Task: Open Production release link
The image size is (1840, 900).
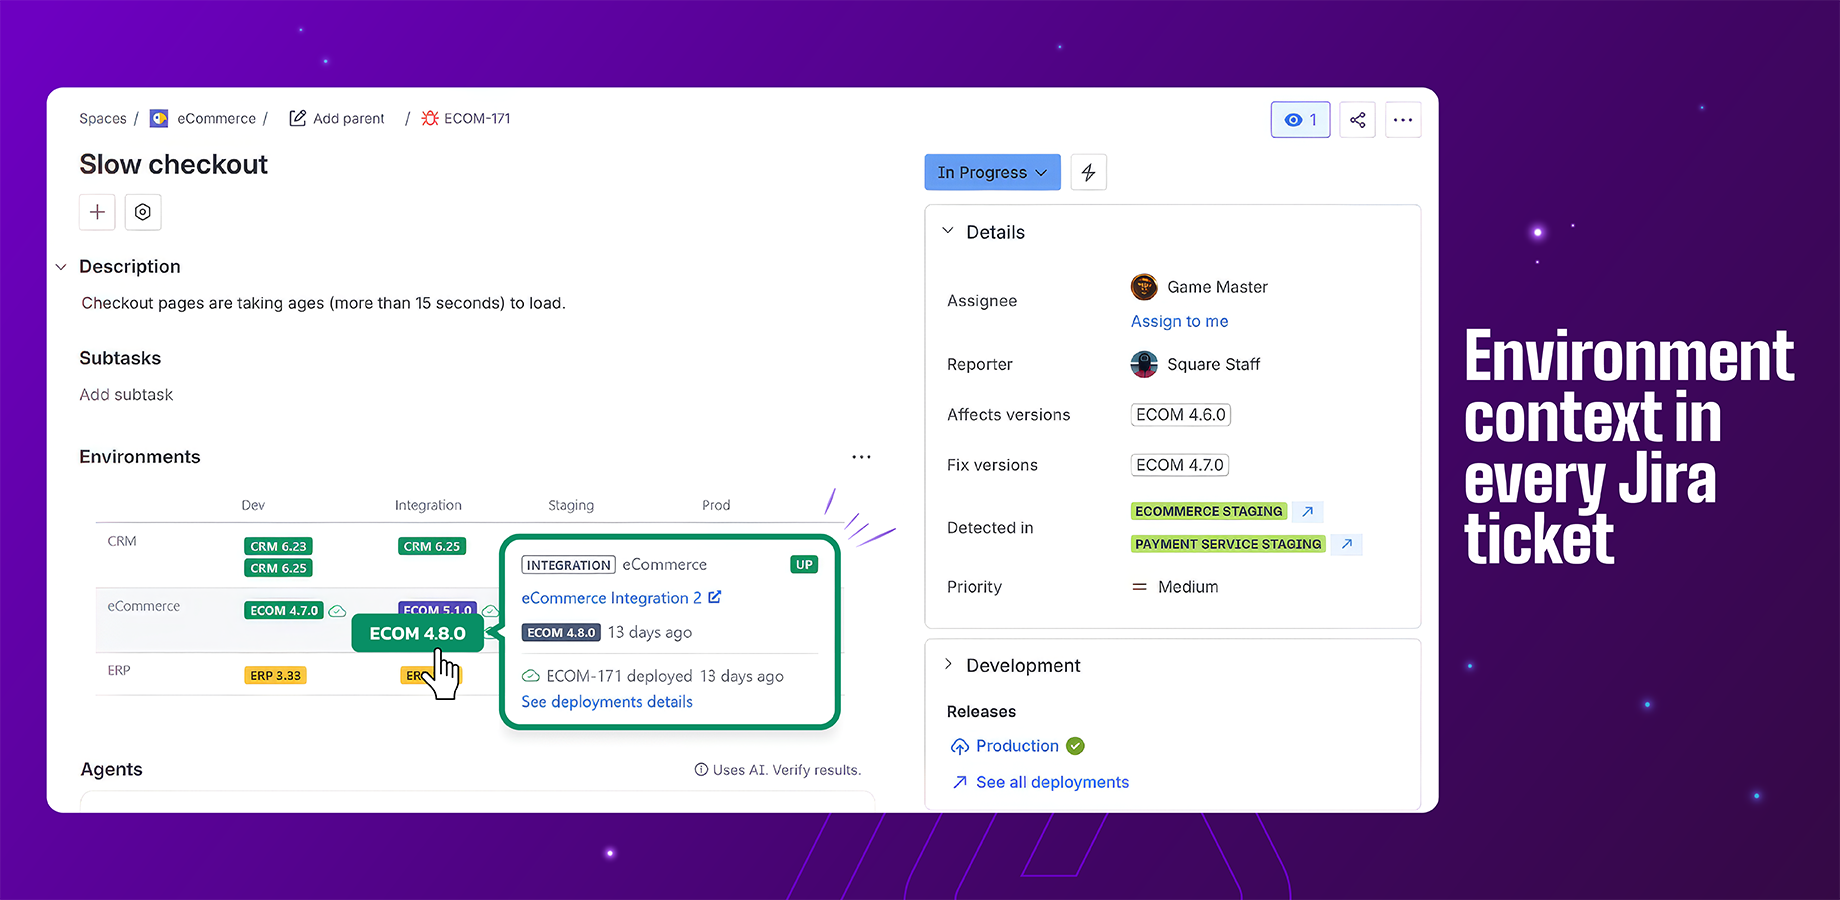Action: (1017, 746)
